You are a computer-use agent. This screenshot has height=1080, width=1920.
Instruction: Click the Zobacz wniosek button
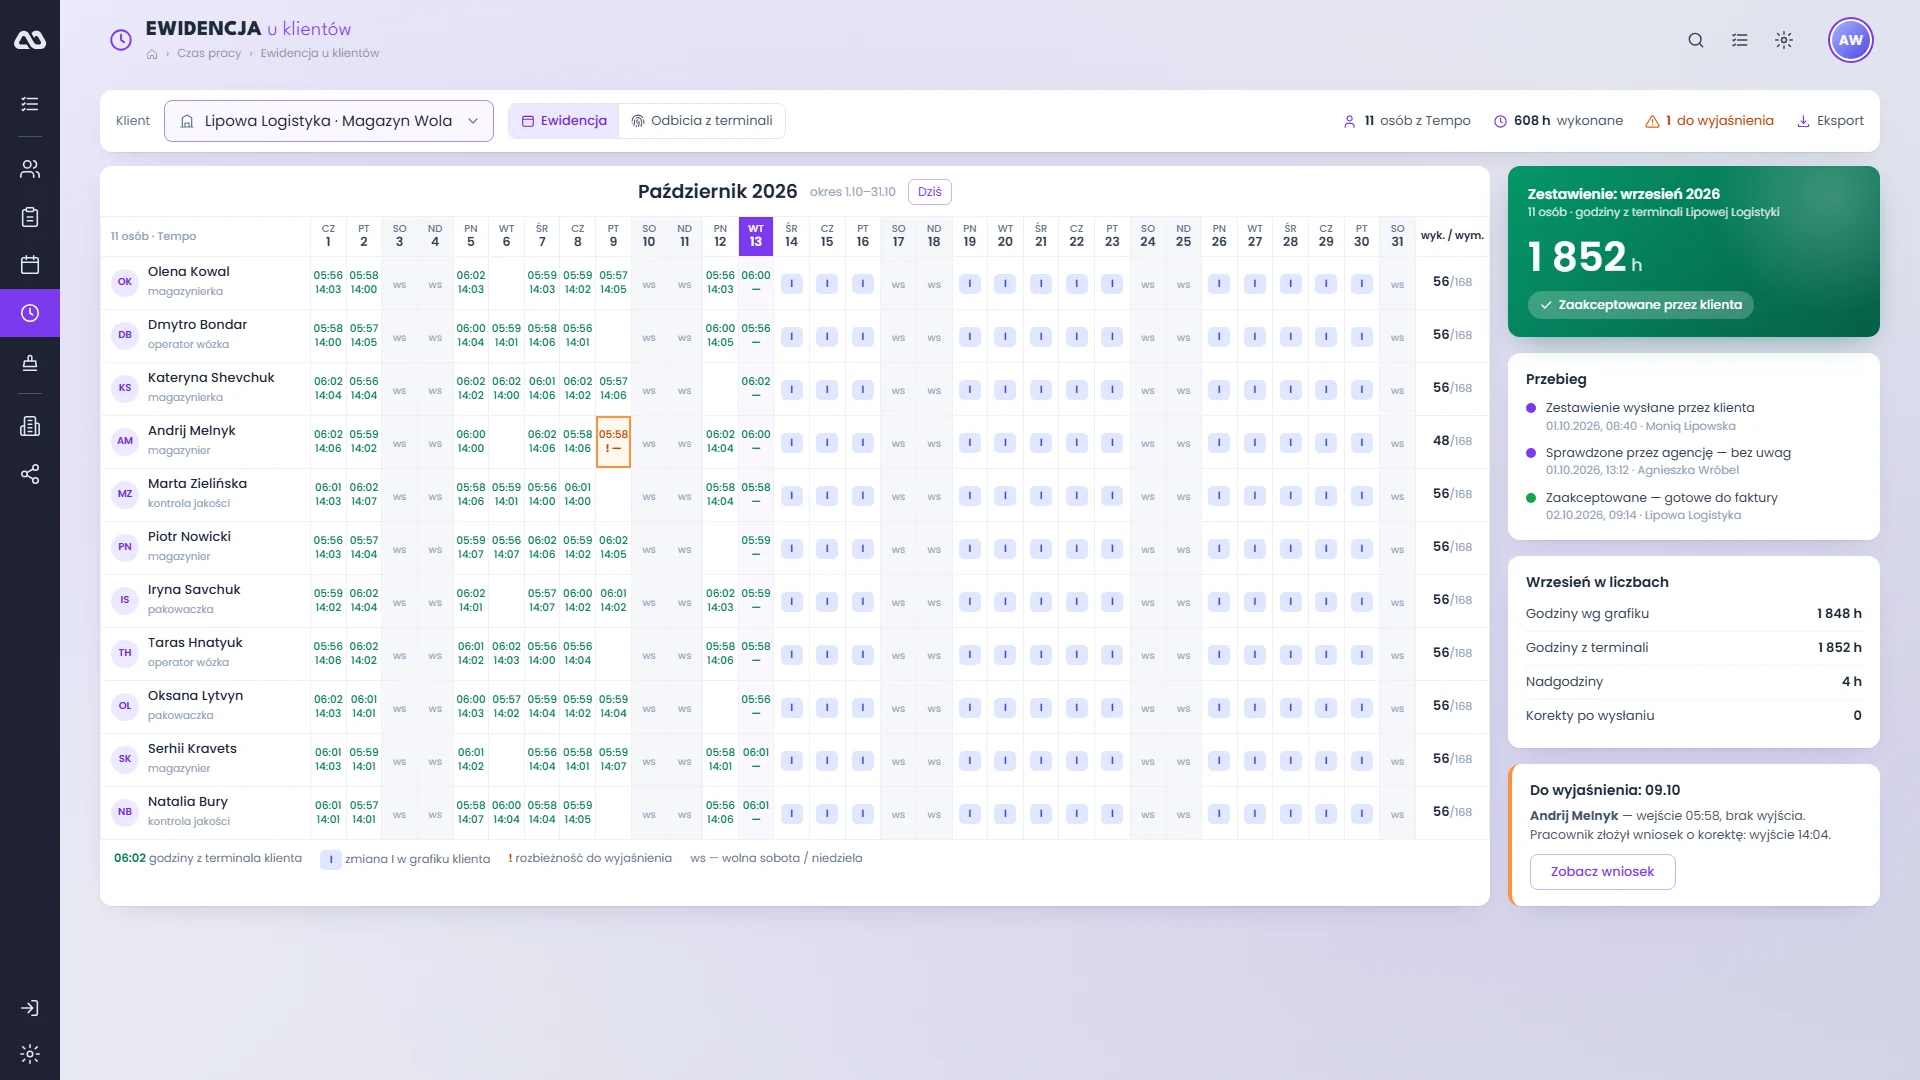tap(1602, 872)
